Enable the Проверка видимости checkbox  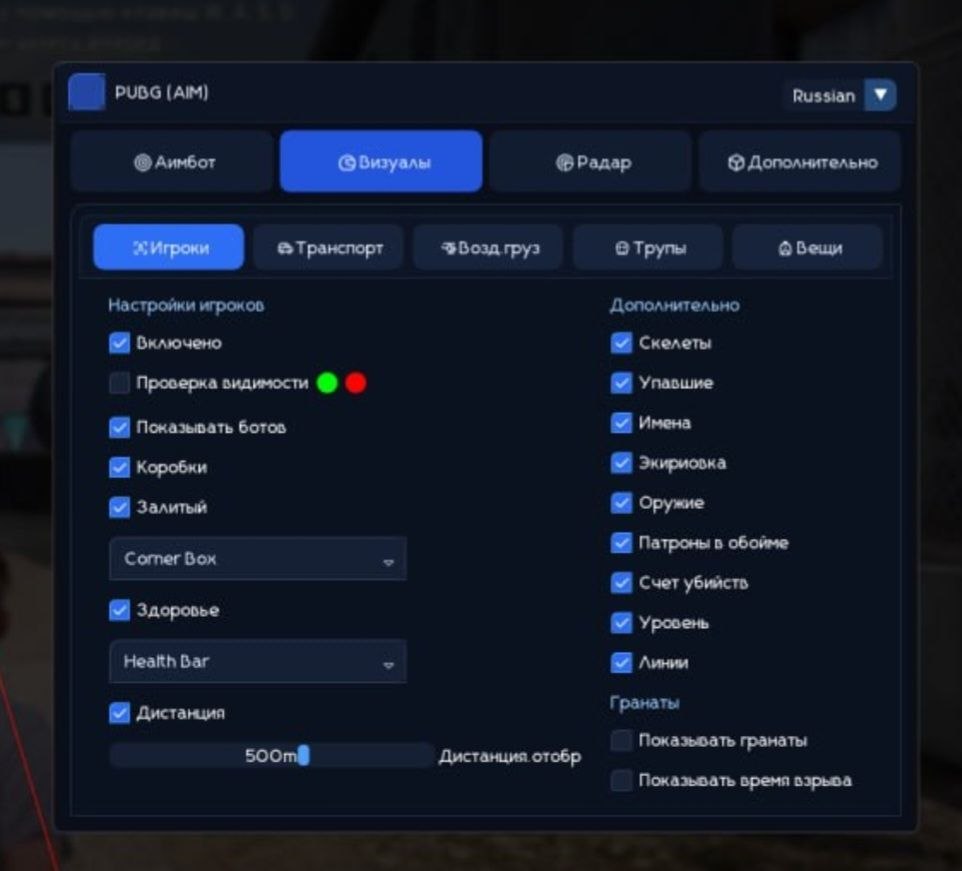[x=120, y=383]
